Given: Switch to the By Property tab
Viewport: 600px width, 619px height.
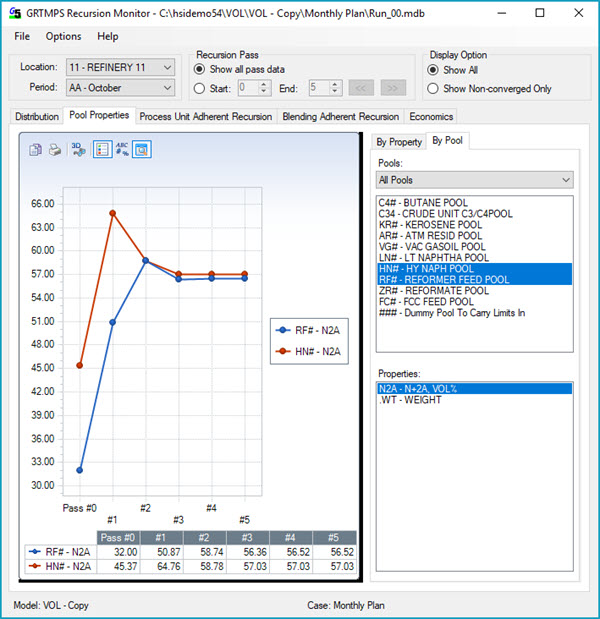Looking at the screenshot, I should (399, 142).
